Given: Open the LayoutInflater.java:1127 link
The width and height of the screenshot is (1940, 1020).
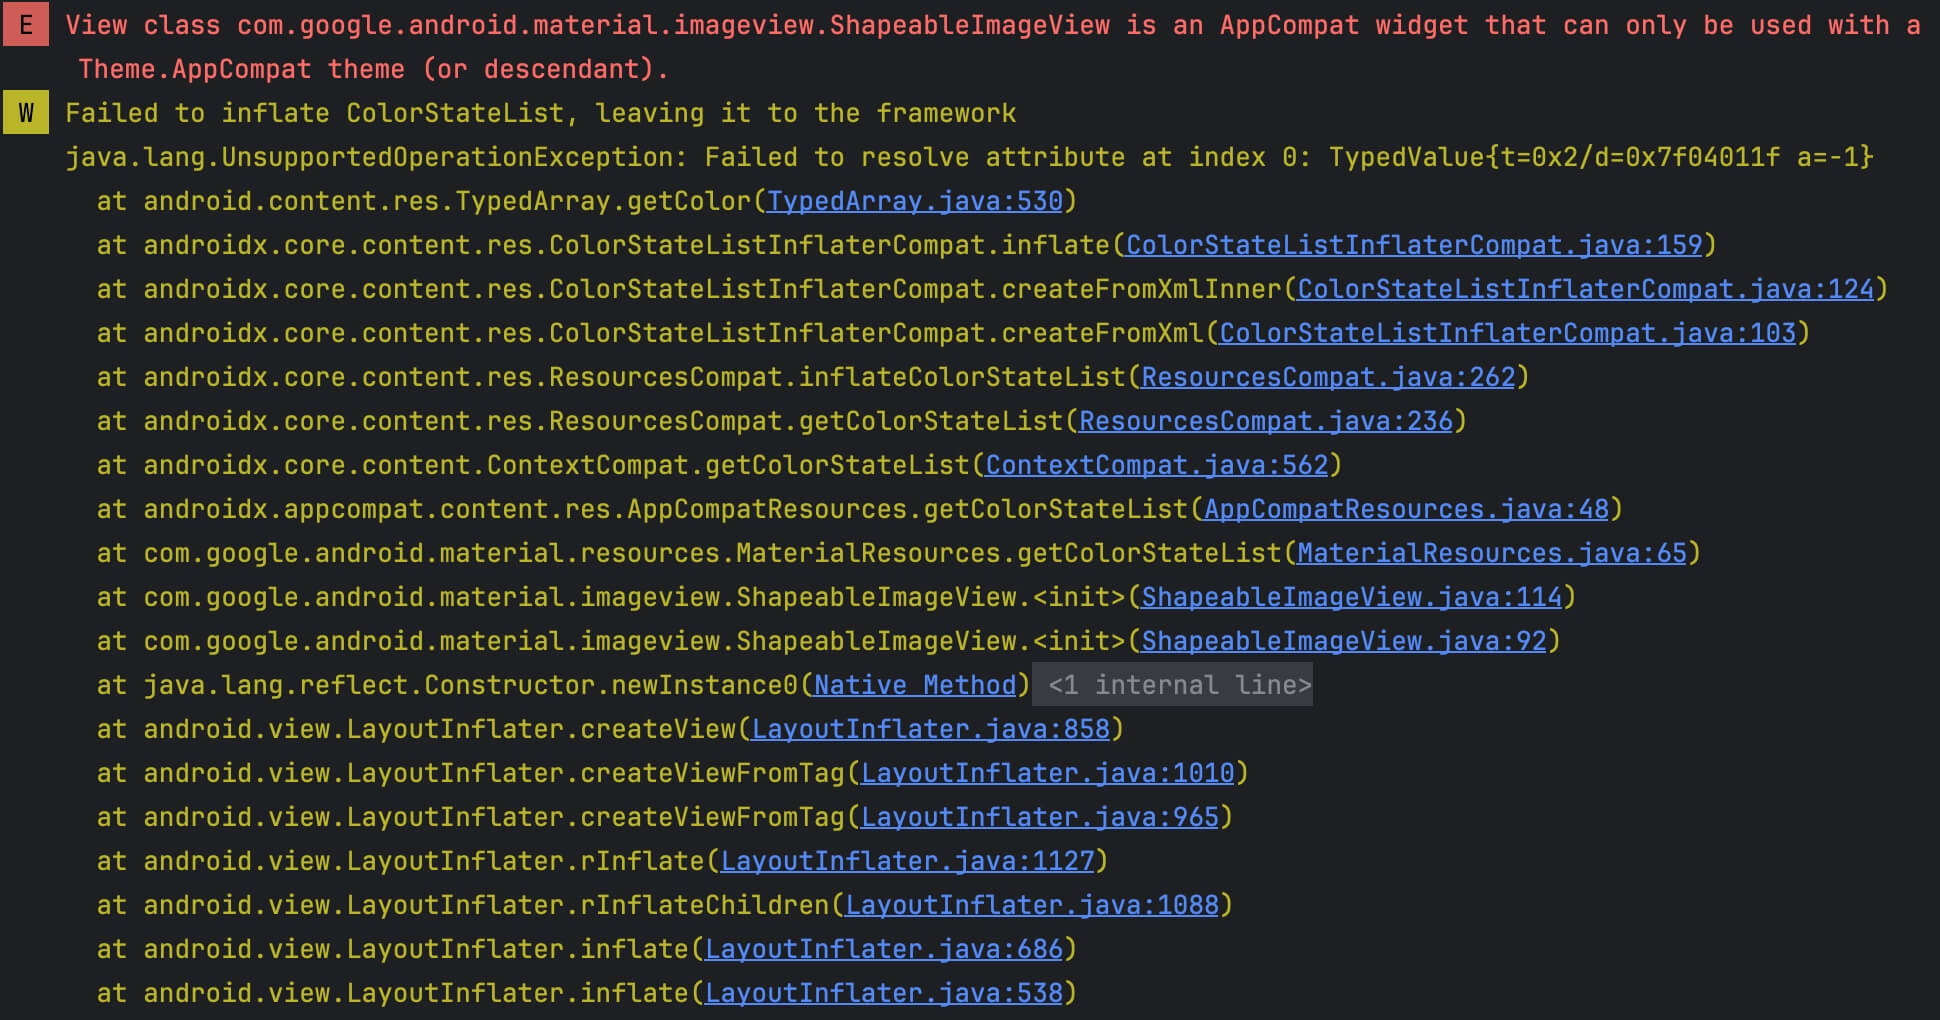Looking at the screenshot, I should click(x=907, y=861).
